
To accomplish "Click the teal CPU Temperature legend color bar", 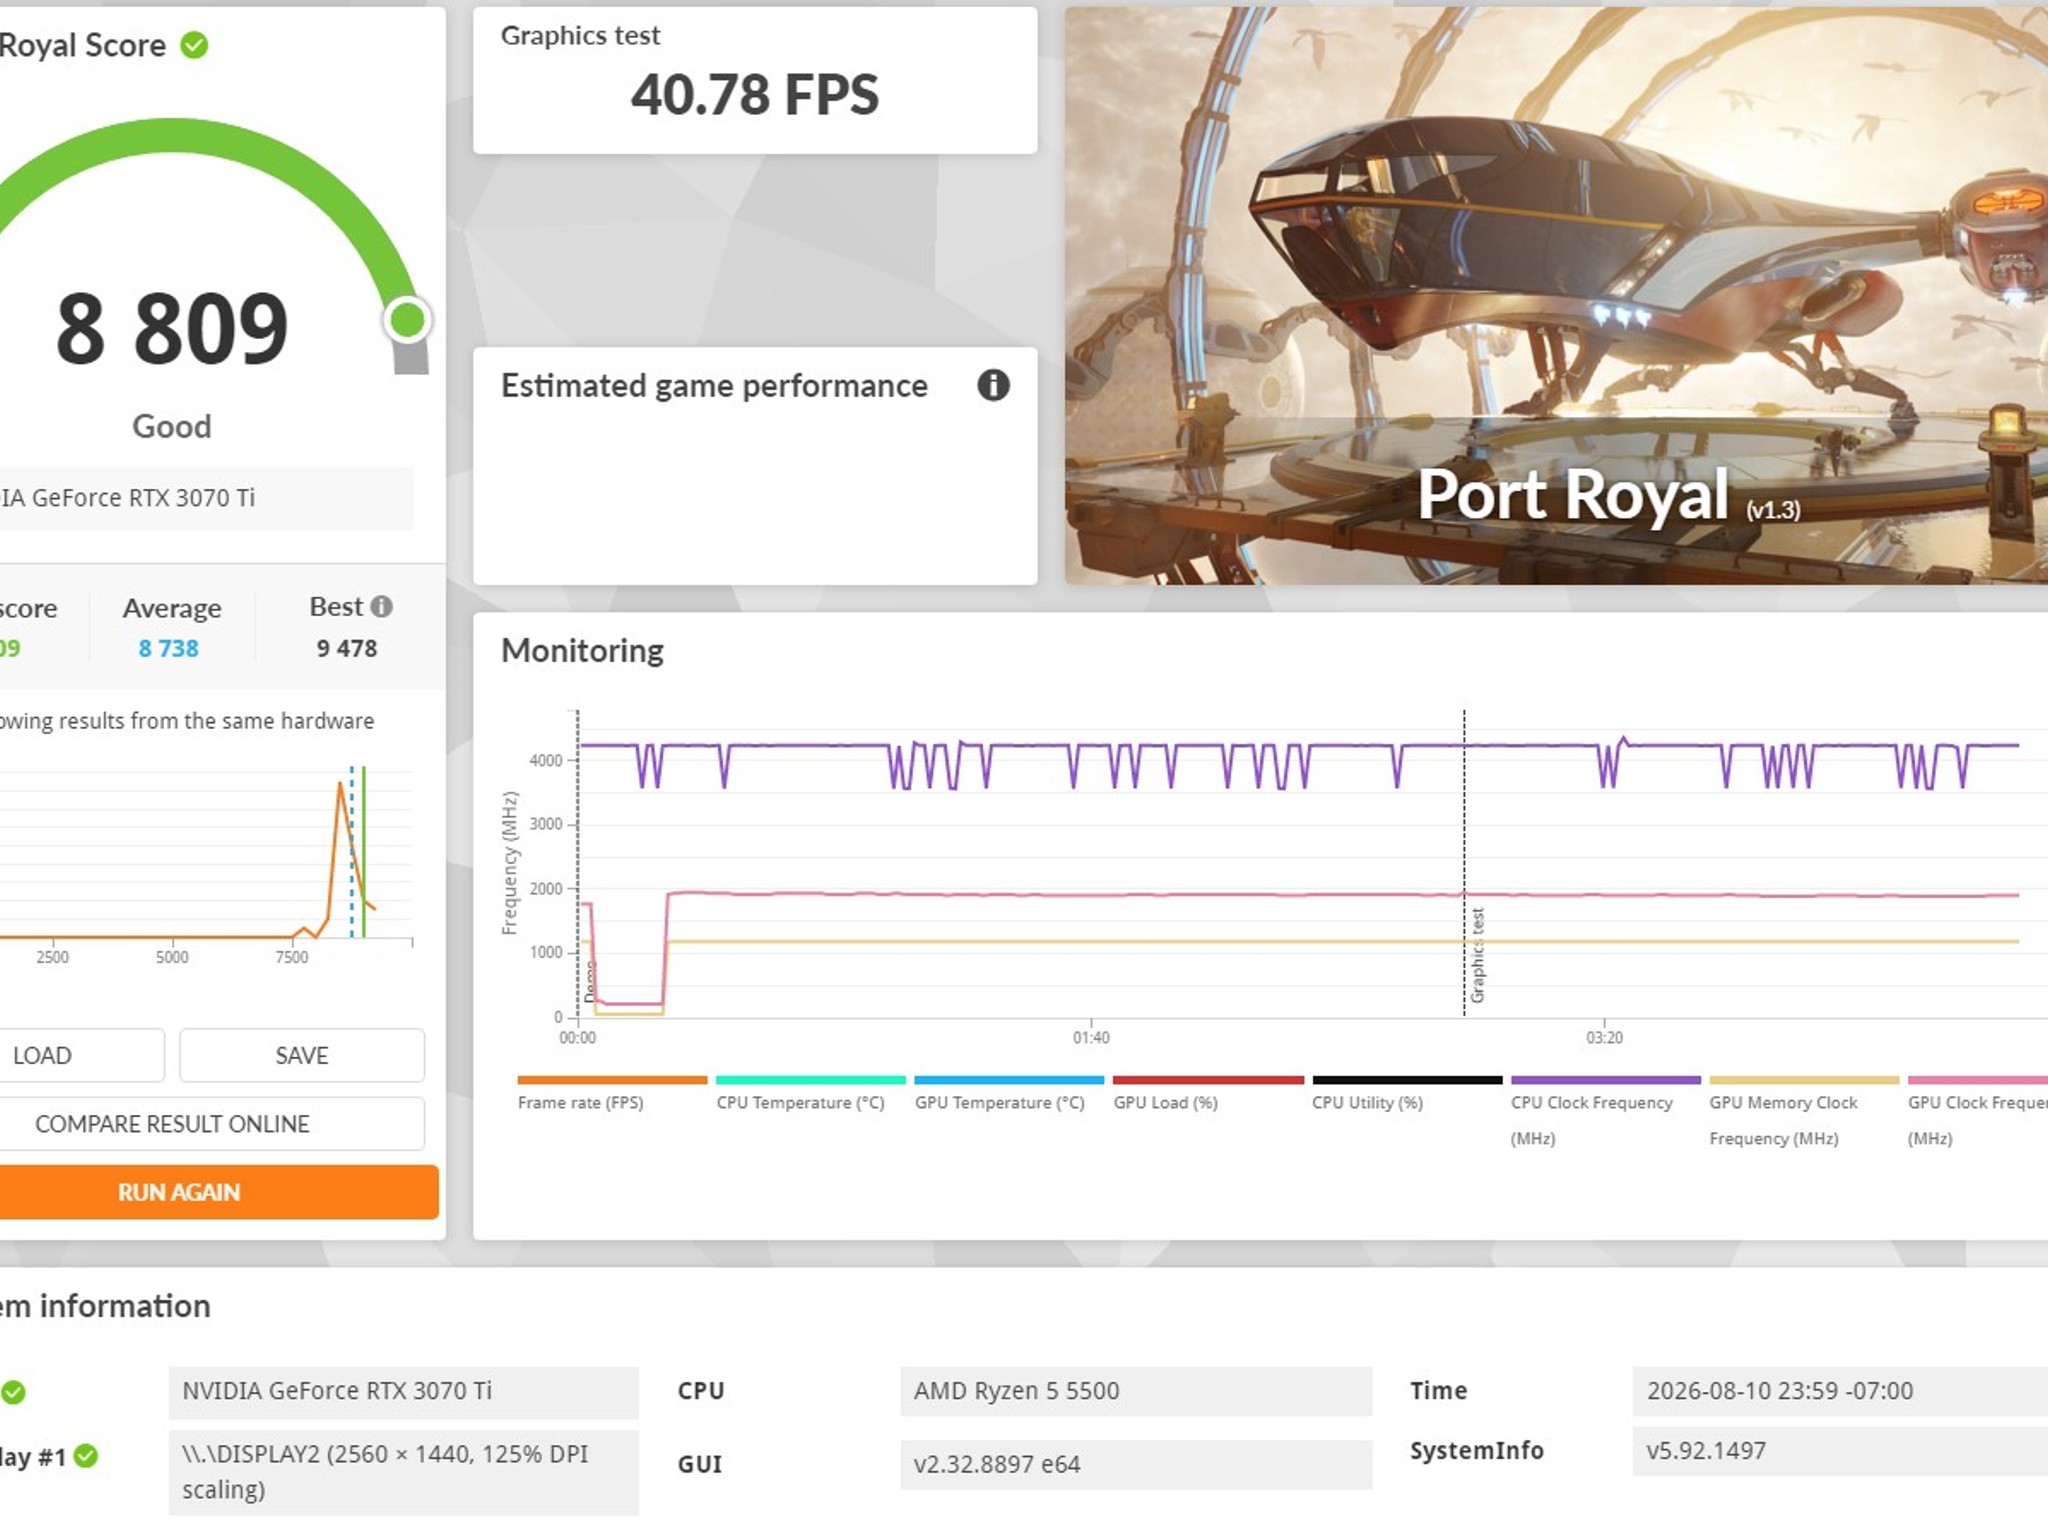I will click(811, 1080).
